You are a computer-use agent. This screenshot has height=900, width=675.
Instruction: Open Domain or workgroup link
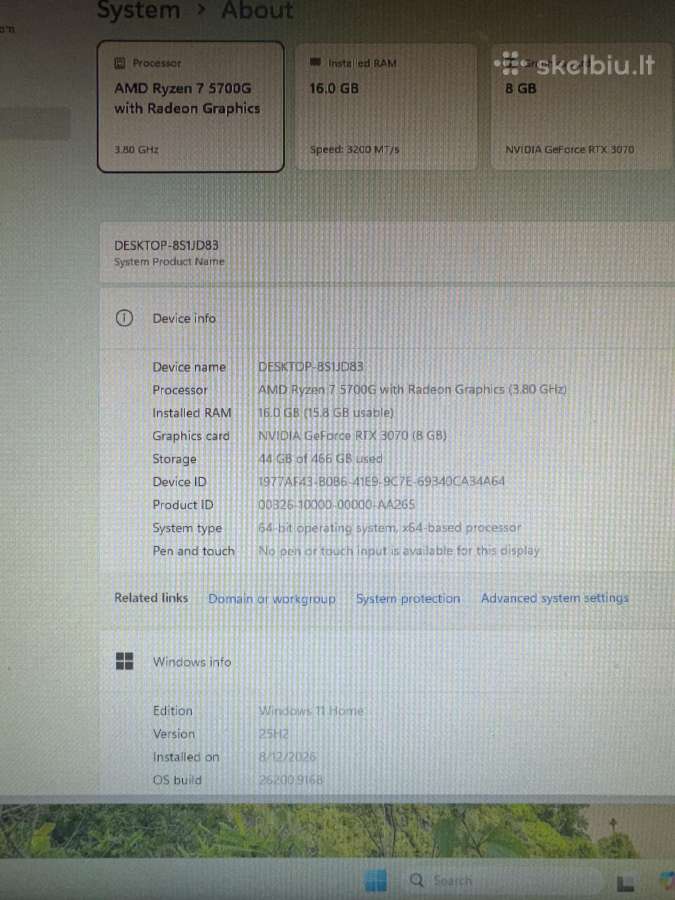coord(271,598)
